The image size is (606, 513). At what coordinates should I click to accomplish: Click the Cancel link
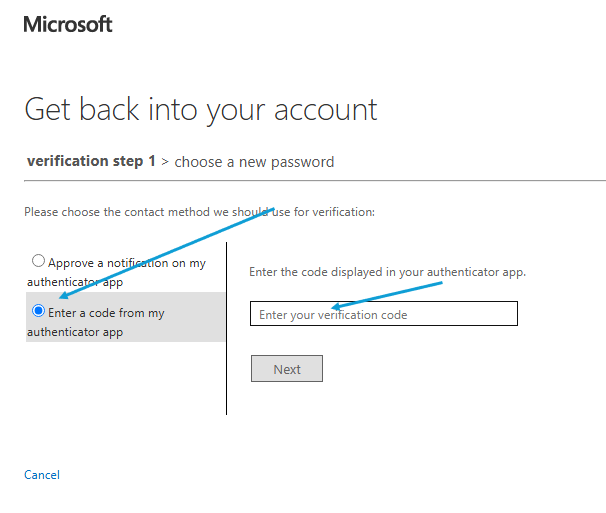point(42,475)
